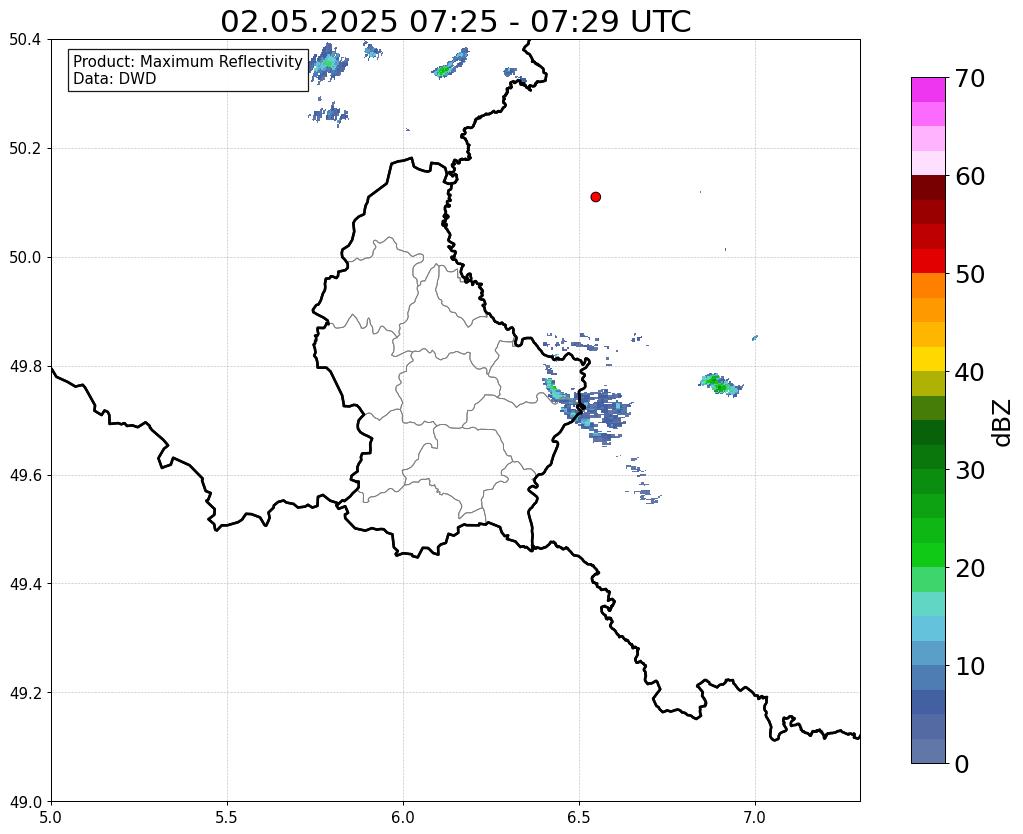Click the 10 tick label on the colorbar
Screen dimensions: 1023x834
[970, 666]
